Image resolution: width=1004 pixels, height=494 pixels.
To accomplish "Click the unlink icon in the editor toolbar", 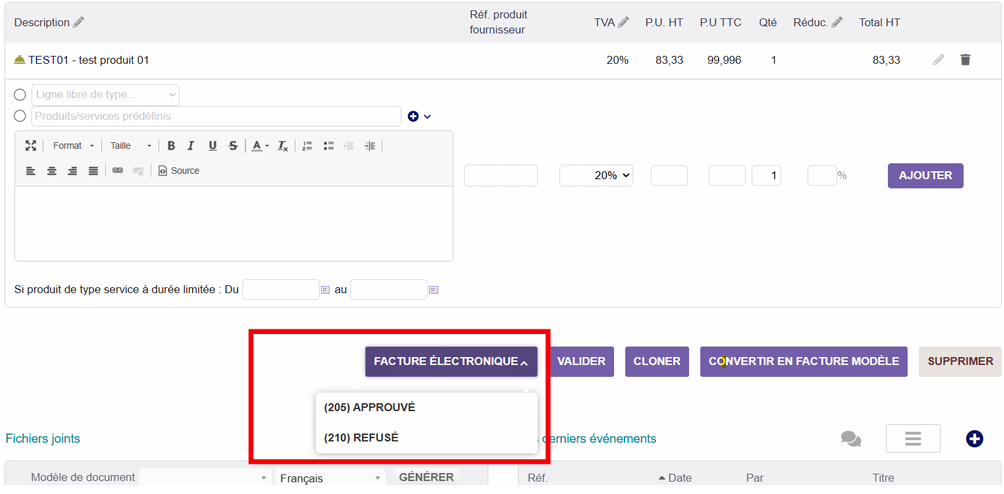I will (x=138, y=171).
